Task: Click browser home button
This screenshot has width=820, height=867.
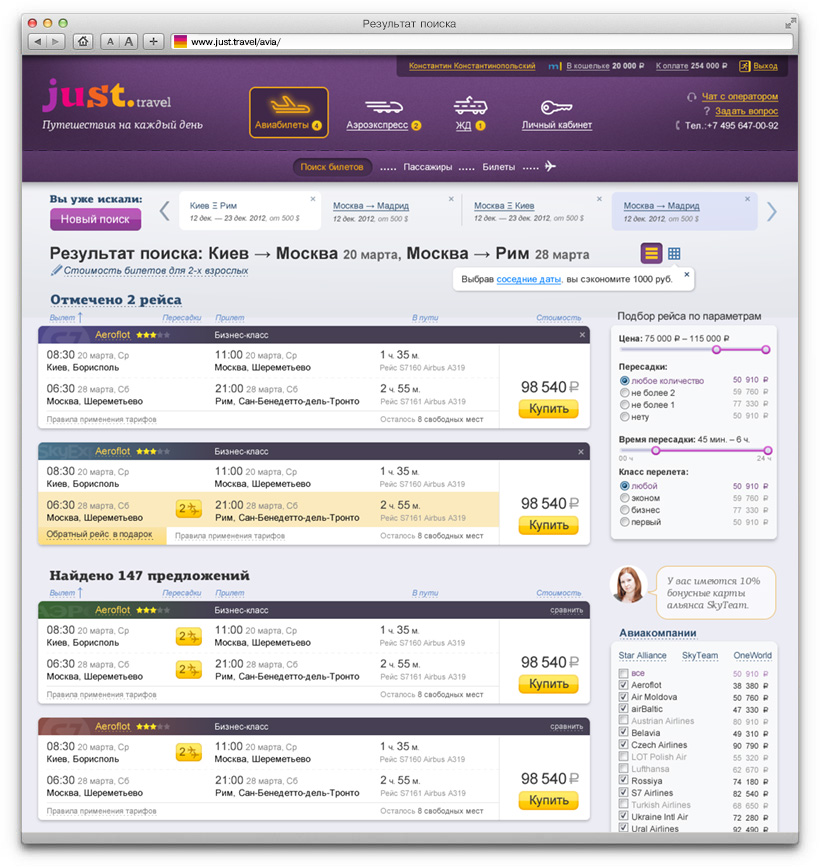Action: pyautogui.click(x=83, y=41)
